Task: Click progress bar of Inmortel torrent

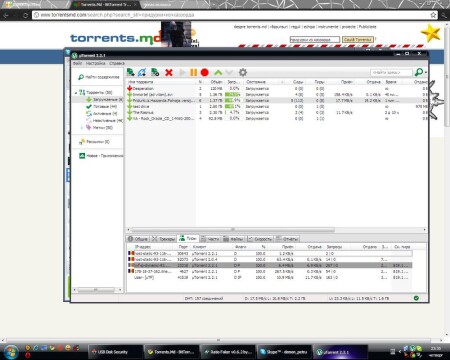Action: pos(233,95)
